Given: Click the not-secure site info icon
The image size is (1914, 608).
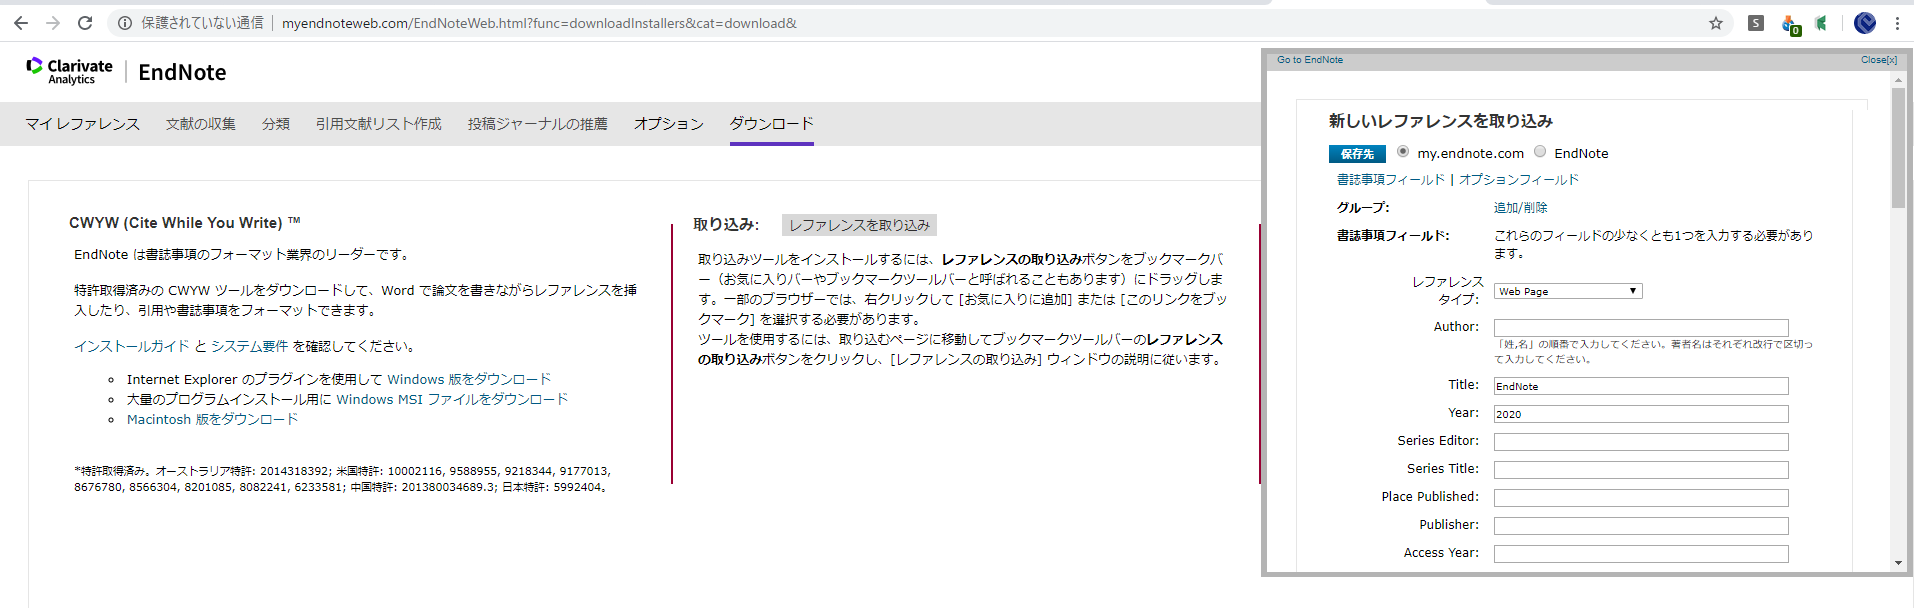Looking at the screenshot, I should (x=125, y=23).
